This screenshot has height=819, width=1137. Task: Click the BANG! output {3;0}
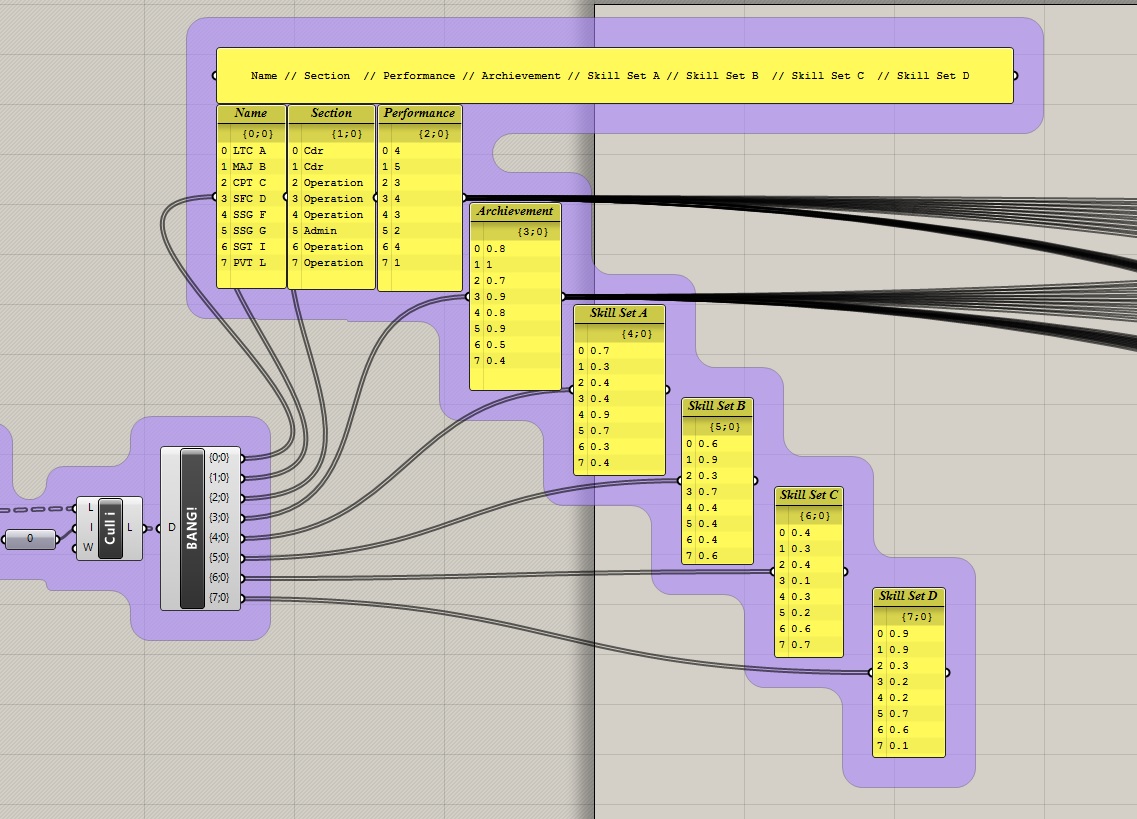tap(219, 518)
